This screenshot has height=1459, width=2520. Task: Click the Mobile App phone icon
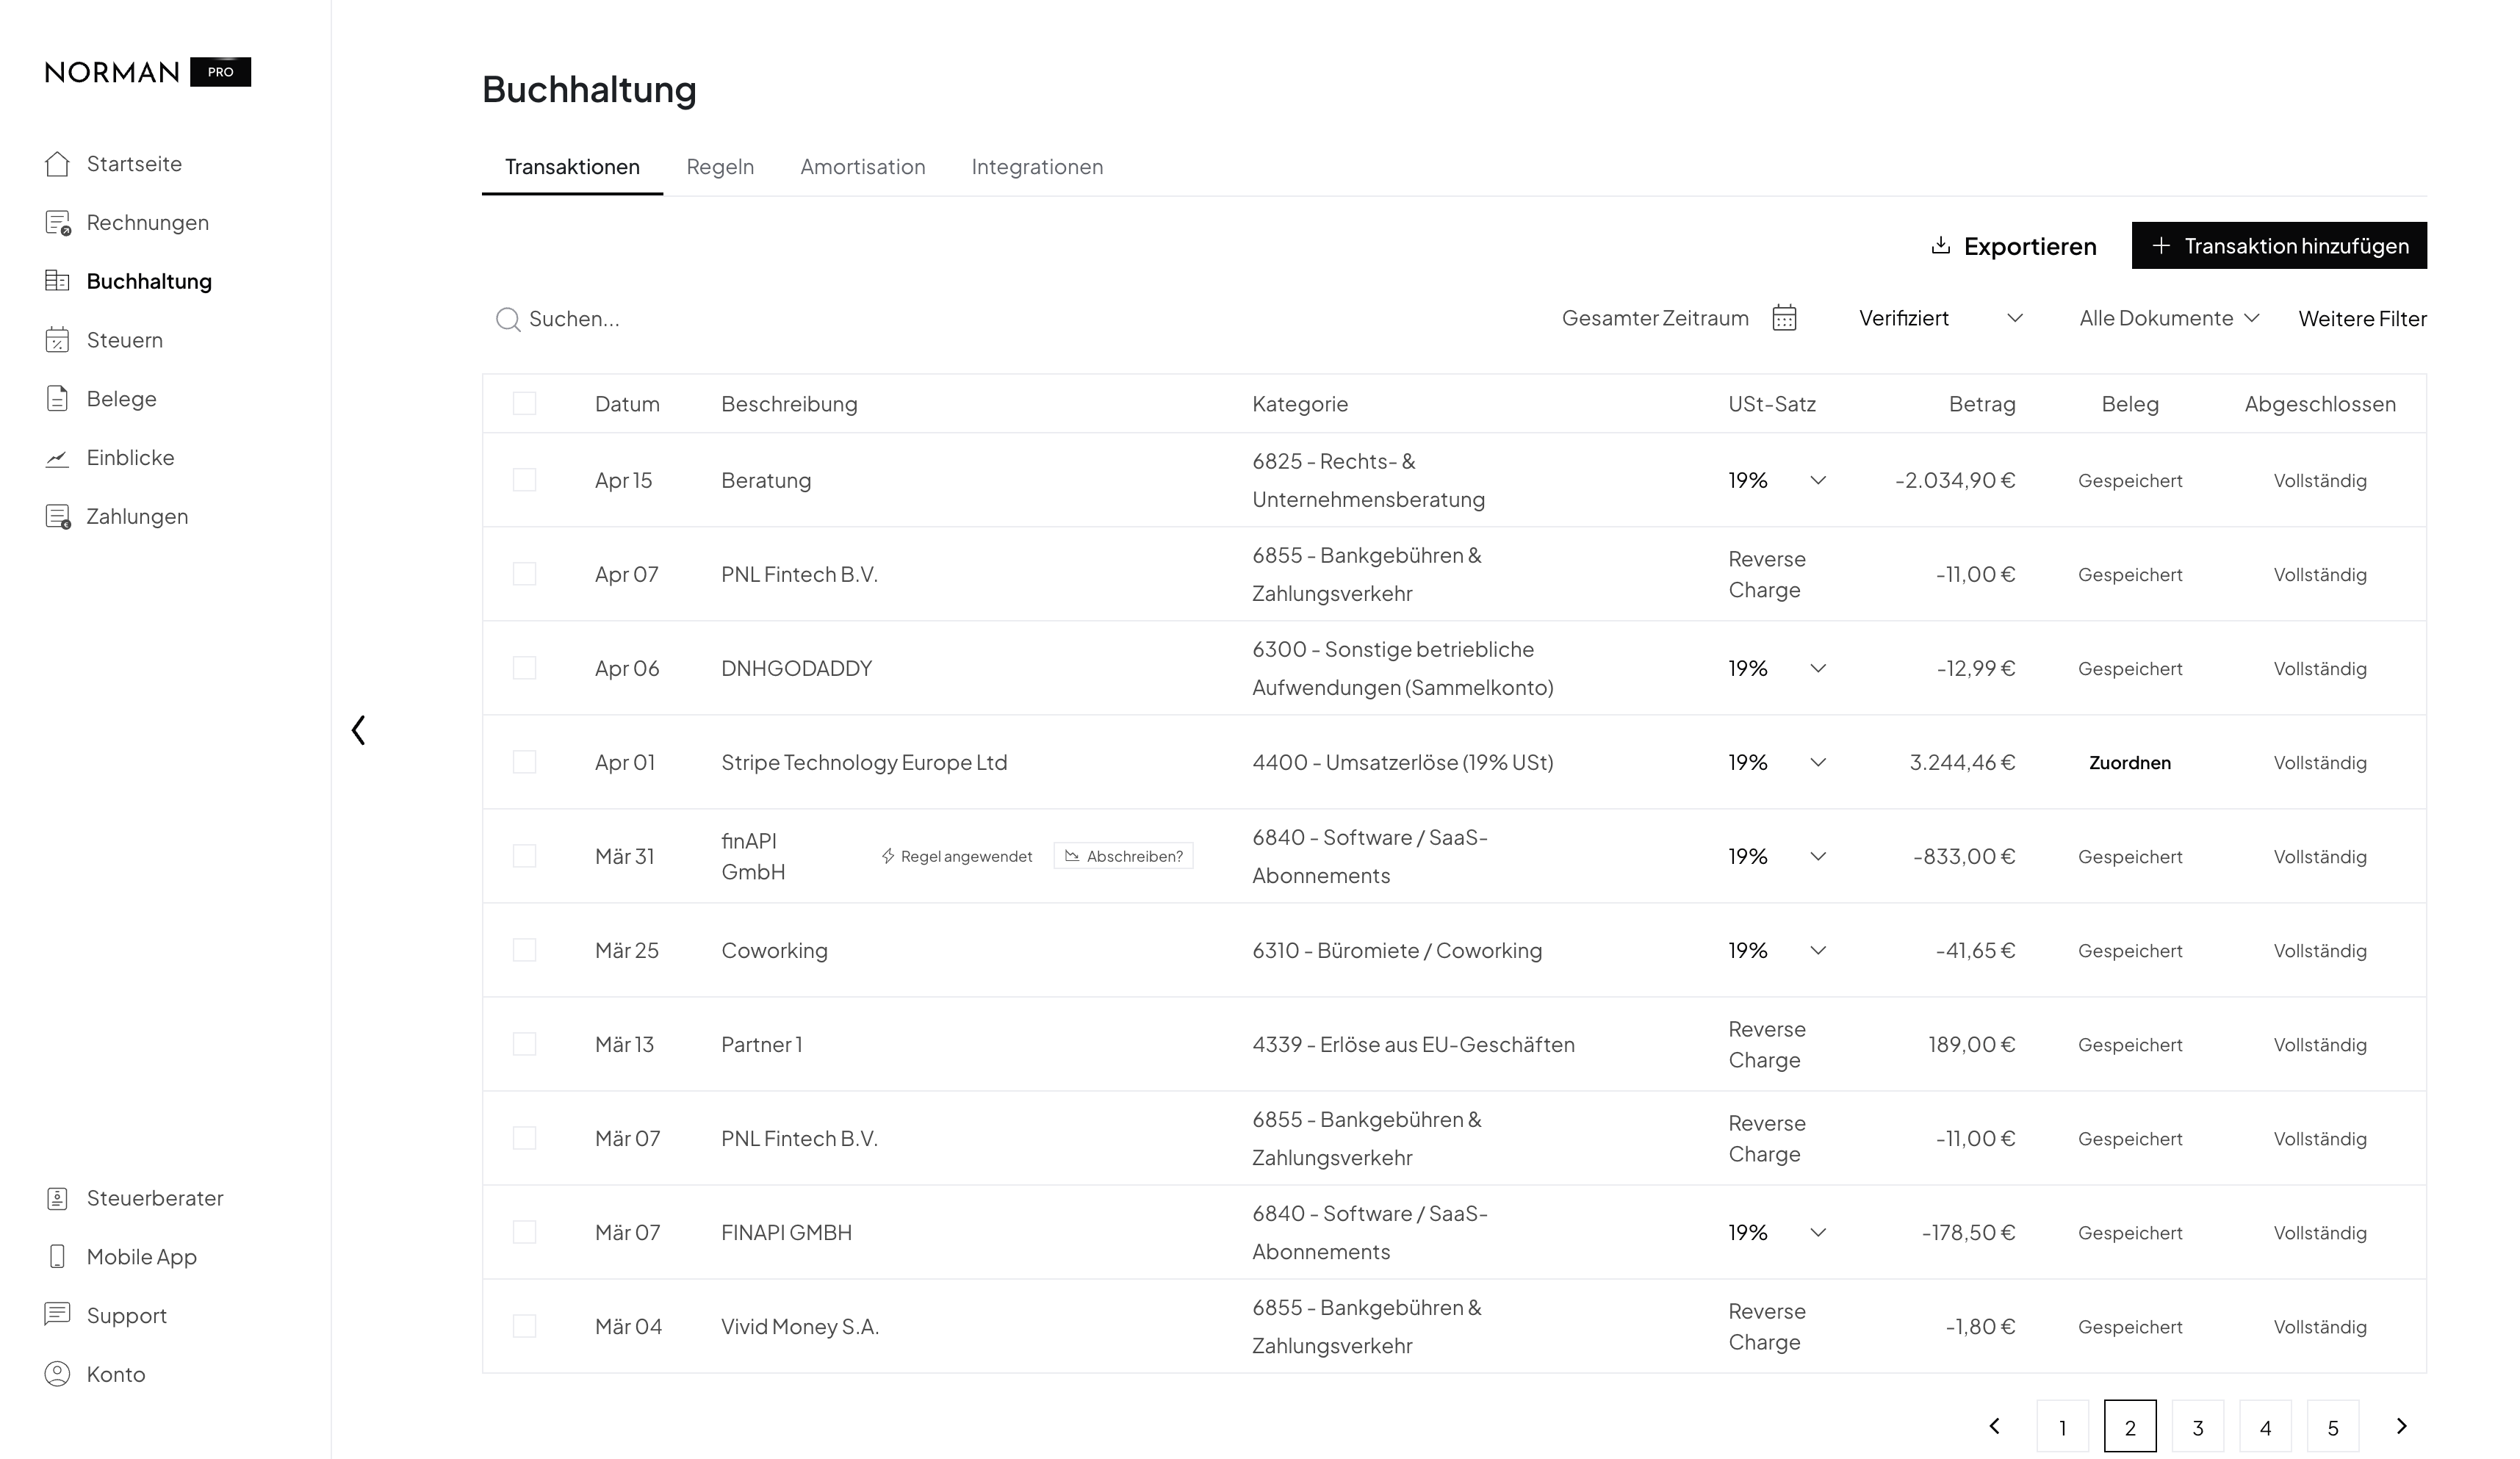(57, 1257)
